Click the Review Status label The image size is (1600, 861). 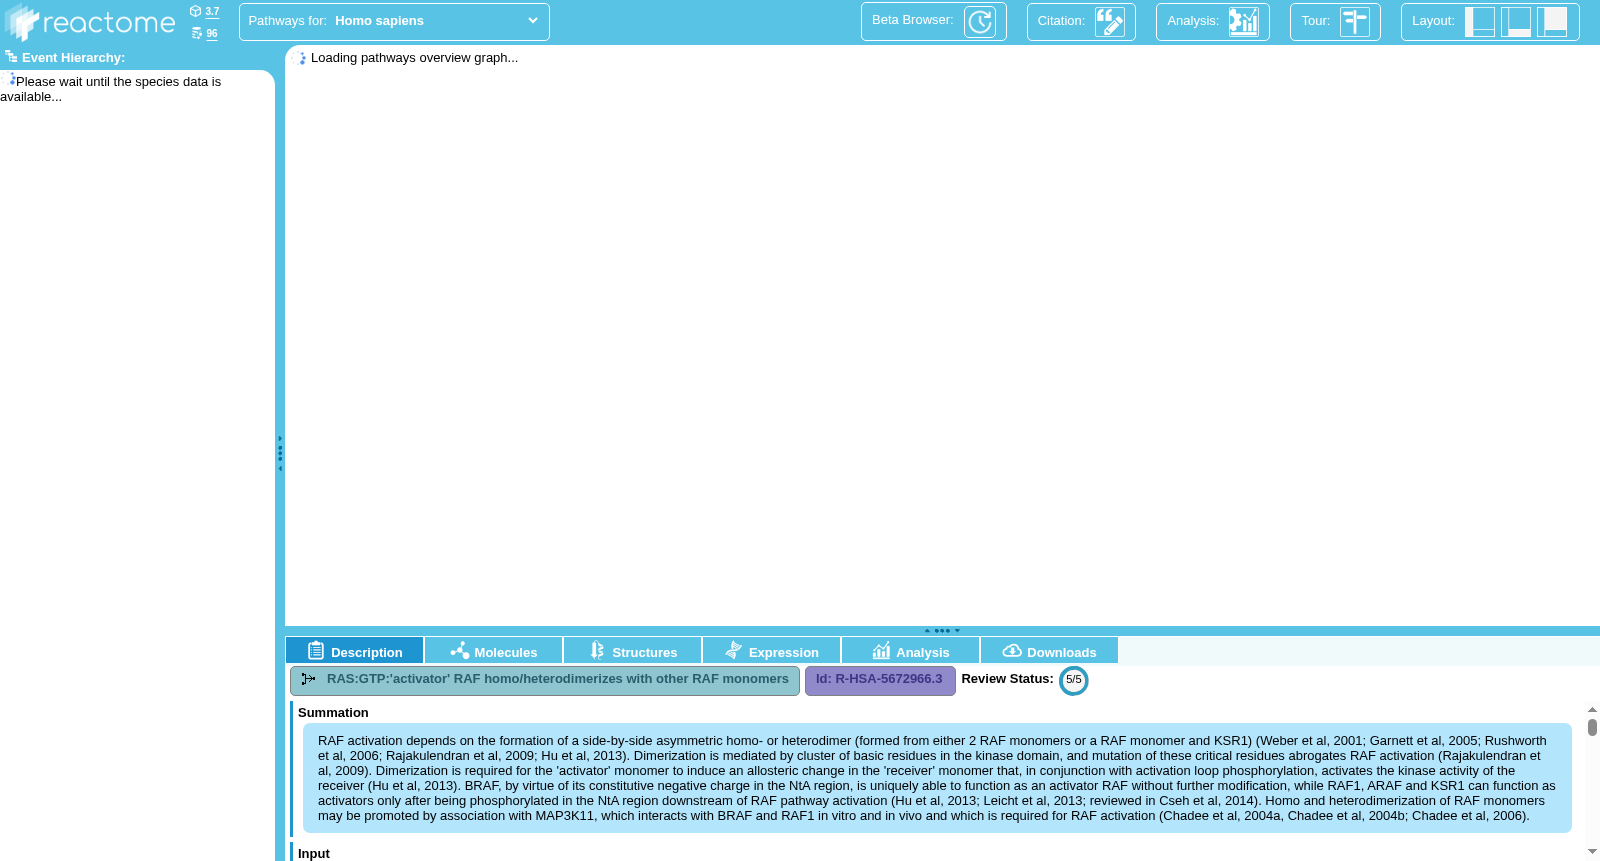click(x=1007, y=679)
